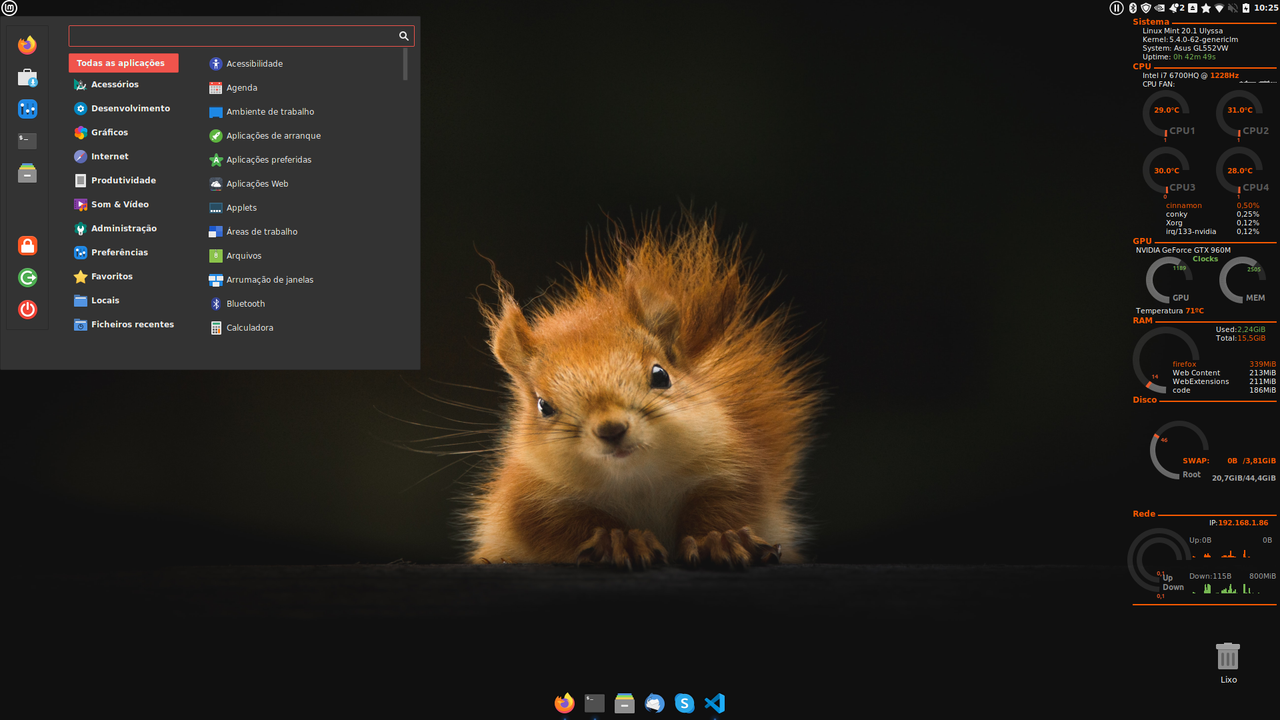
Task: Click the green Log Out icon
Action: pos(27,277)
